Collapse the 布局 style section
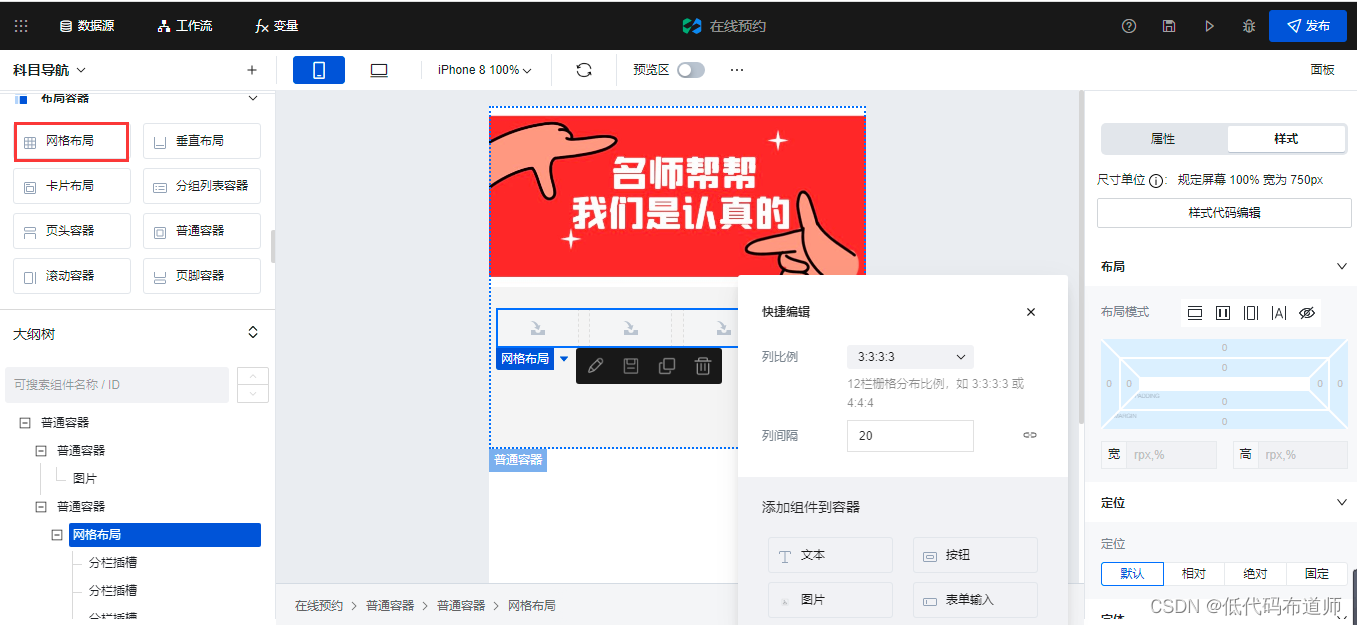Screen dimensions: 1357x625 tap(1342, 266)
